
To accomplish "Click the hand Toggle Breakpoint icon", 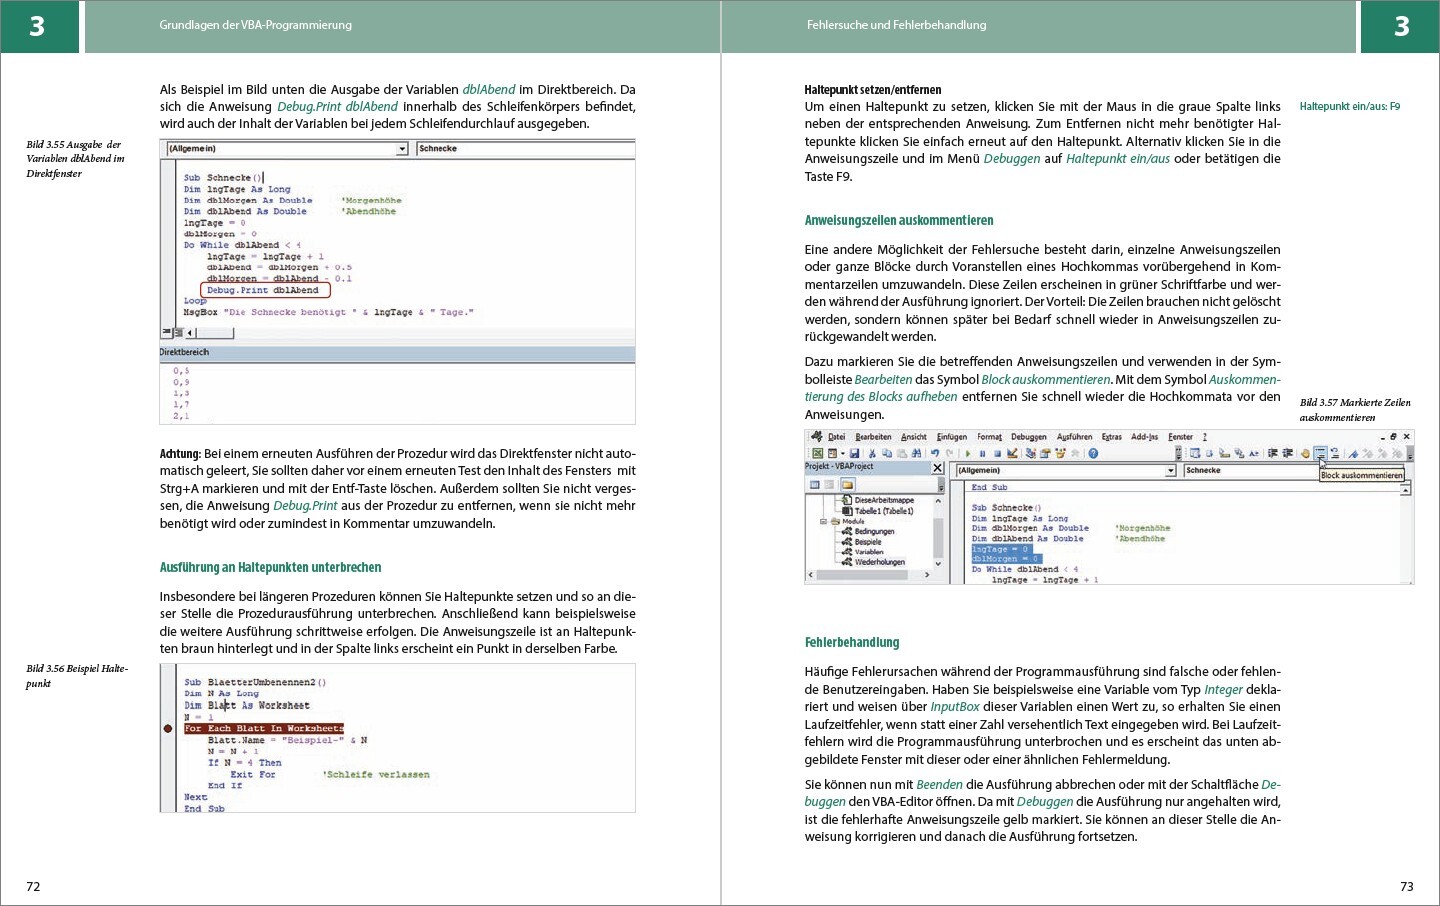I will (x=1305, y=453).
